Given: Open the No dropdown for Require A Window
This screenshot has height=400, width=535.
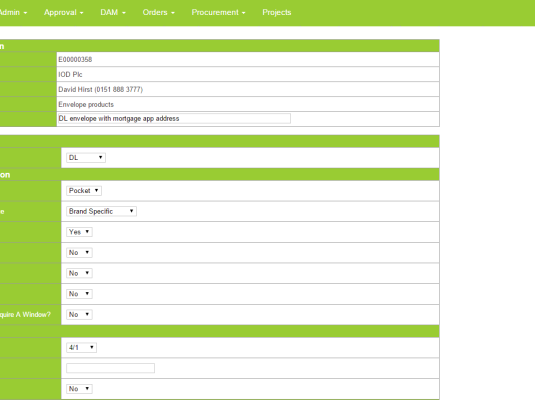Looking at the screenshot, I should tap(79, 314).
